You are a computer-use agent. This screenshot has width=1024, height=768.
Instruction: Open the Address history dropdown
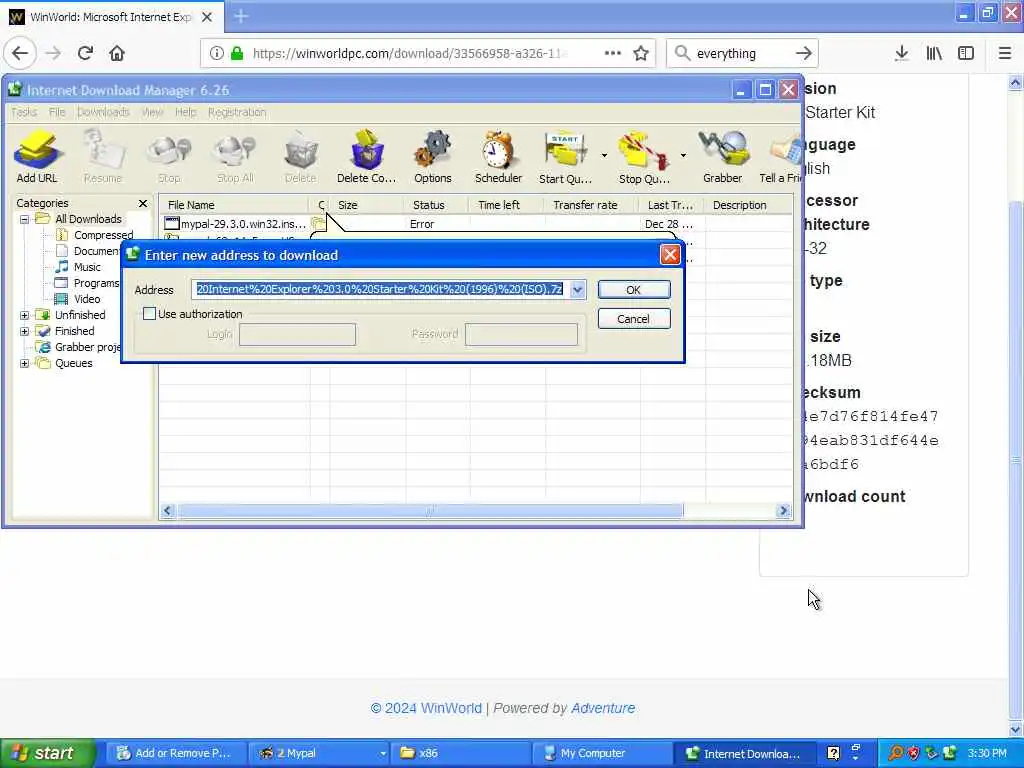tap(577, 289)
